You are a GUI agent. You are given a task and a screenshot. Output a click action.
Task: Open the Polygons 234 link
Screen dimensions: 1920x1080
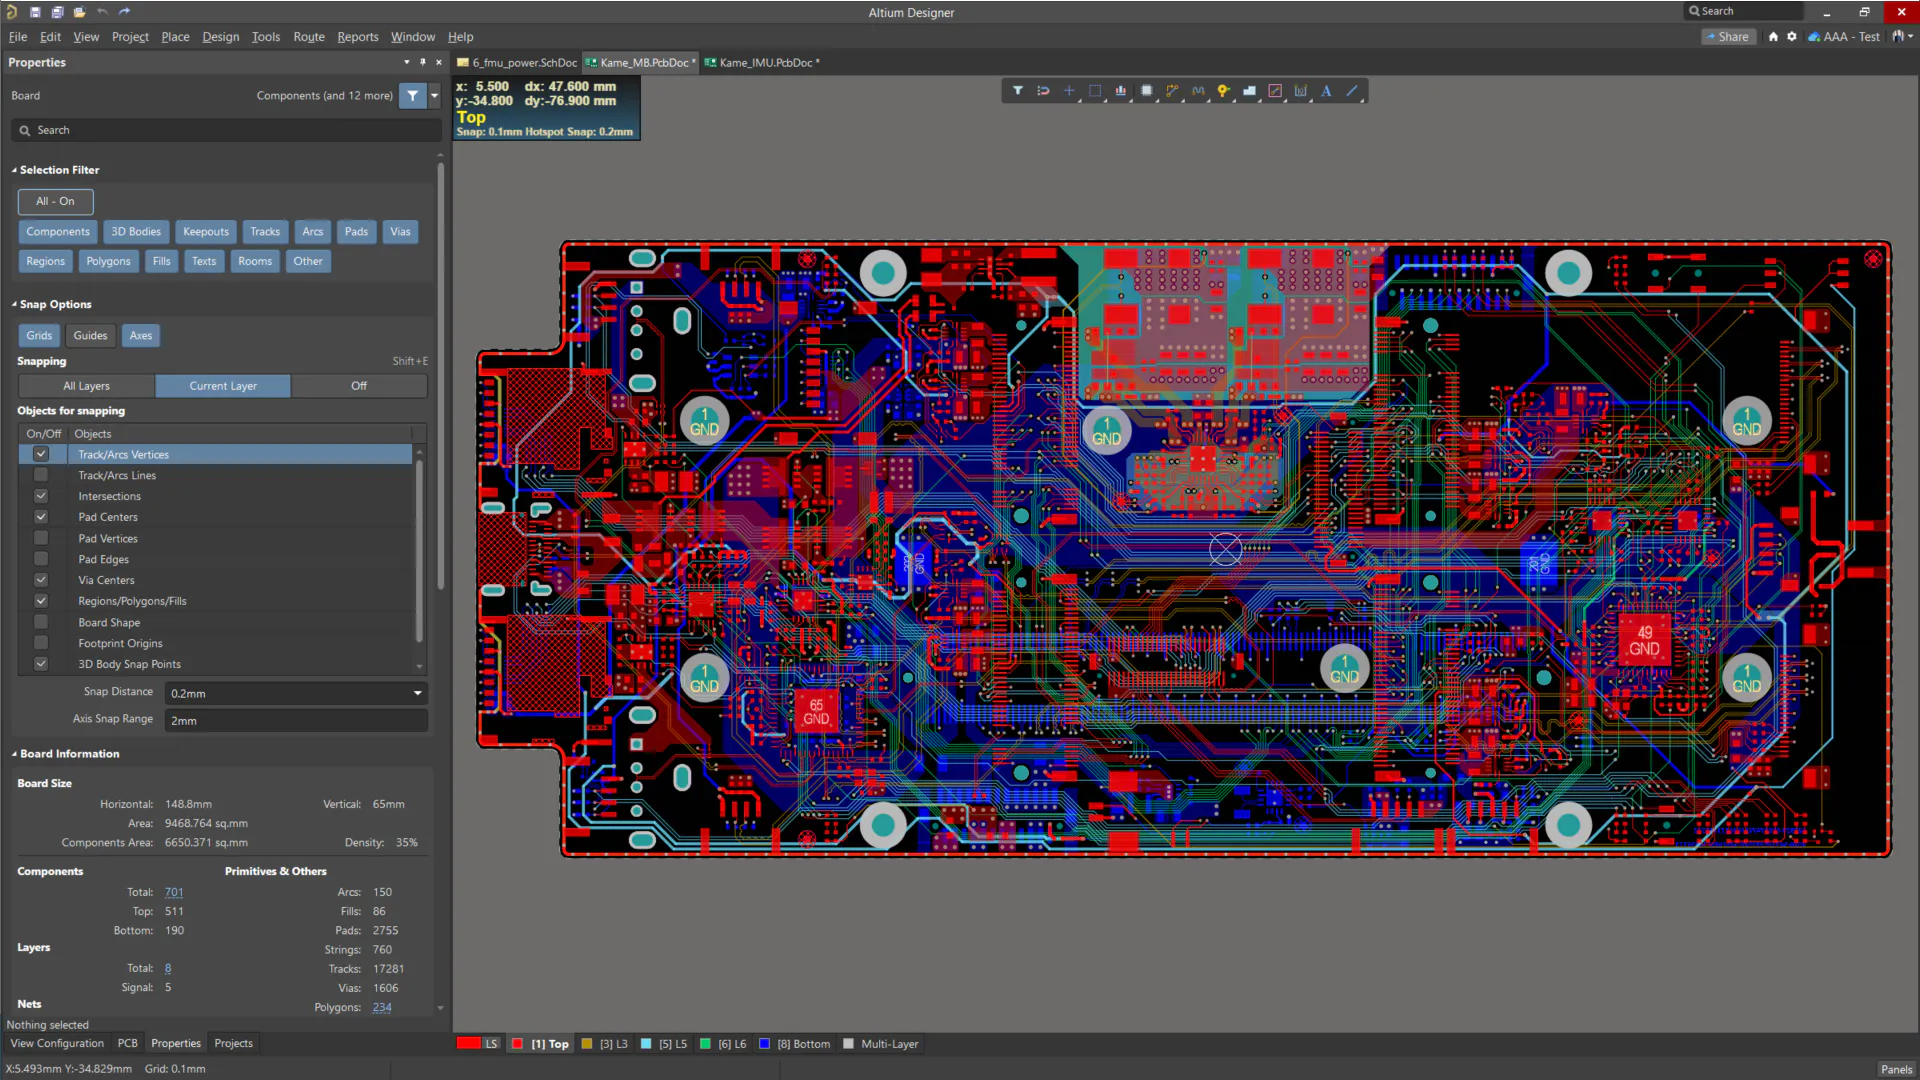(382, 1007)
